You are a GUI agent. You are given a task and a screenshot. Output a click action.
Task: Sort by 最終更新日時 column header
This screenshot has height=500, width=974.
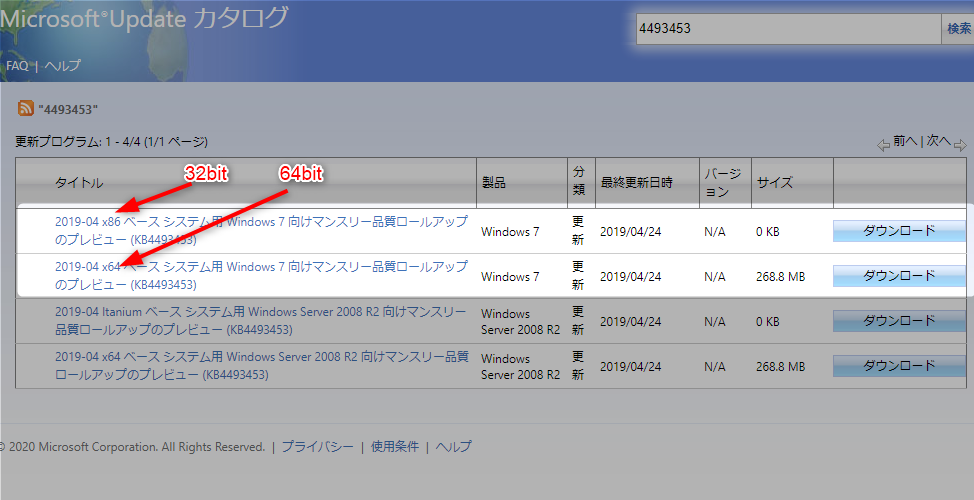636,183
